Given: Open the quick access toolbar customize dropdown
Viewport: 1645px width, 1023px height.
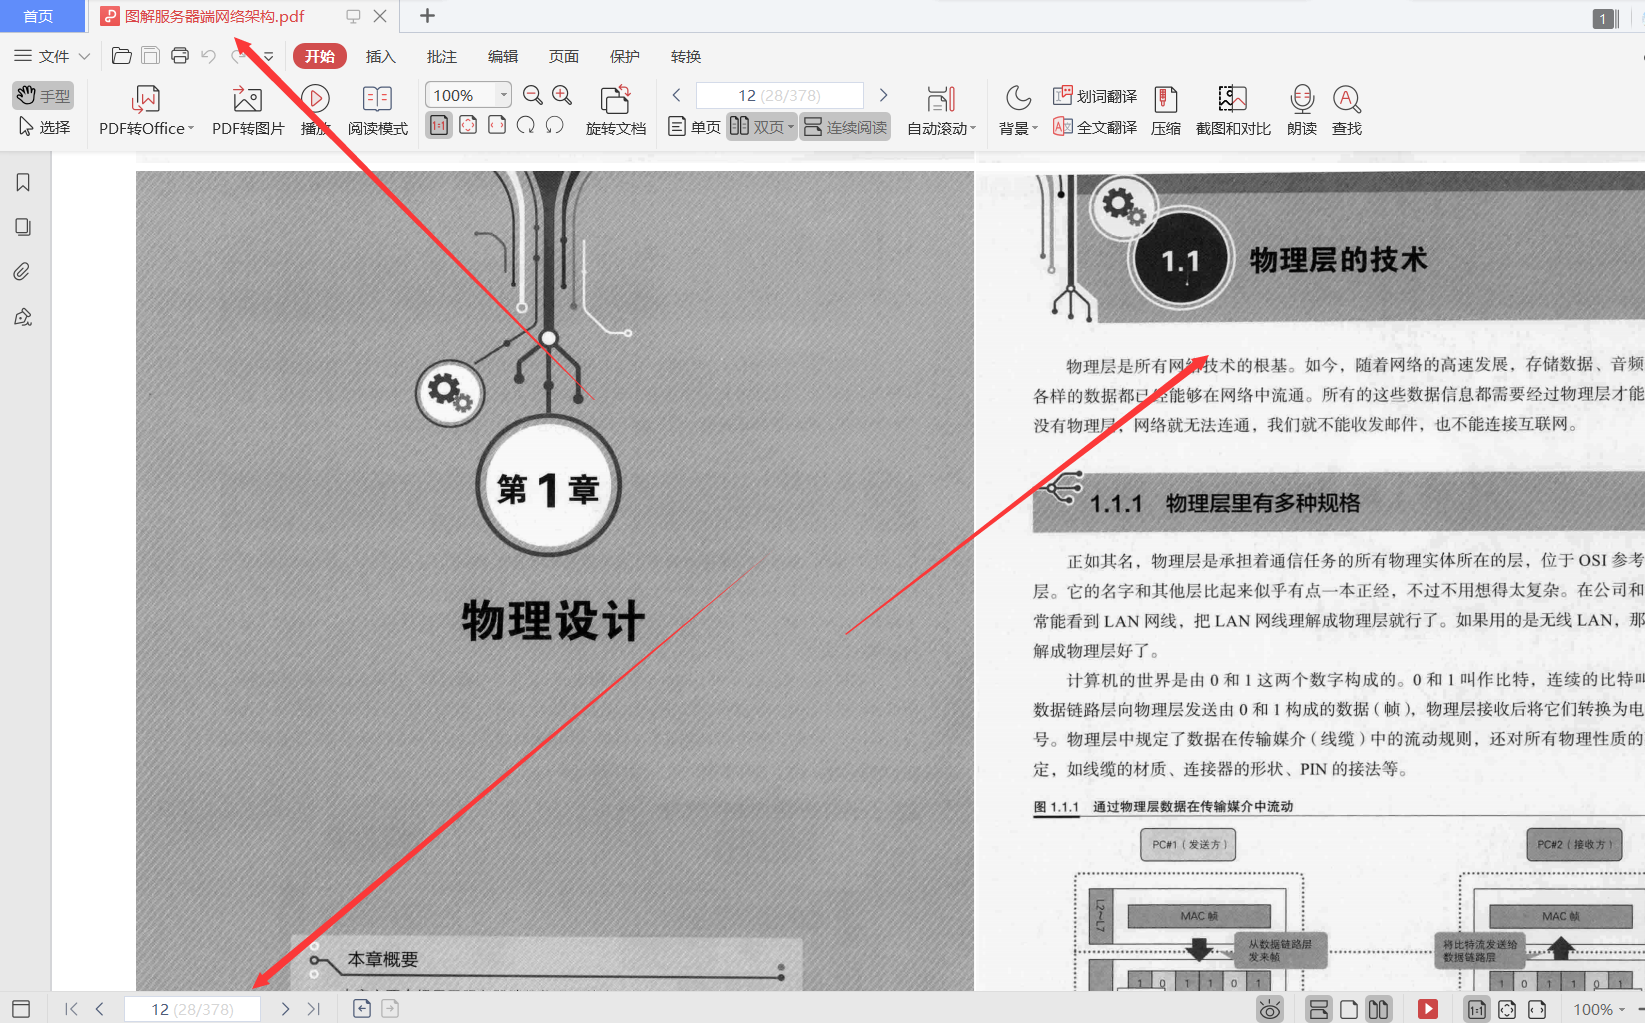Looking at the screenshot, I should tap(268, 56).
